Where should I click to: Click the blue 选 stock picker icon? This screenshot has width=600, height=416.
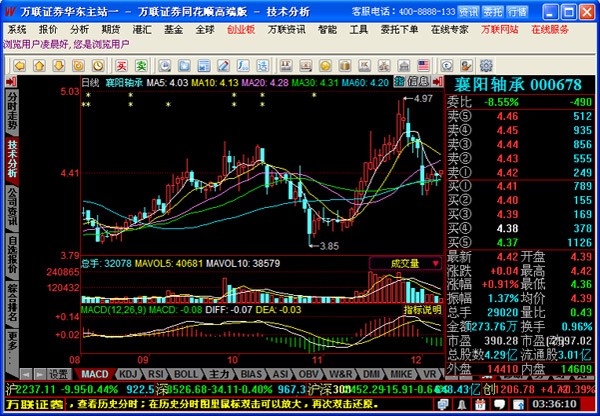tap(262, 66)
